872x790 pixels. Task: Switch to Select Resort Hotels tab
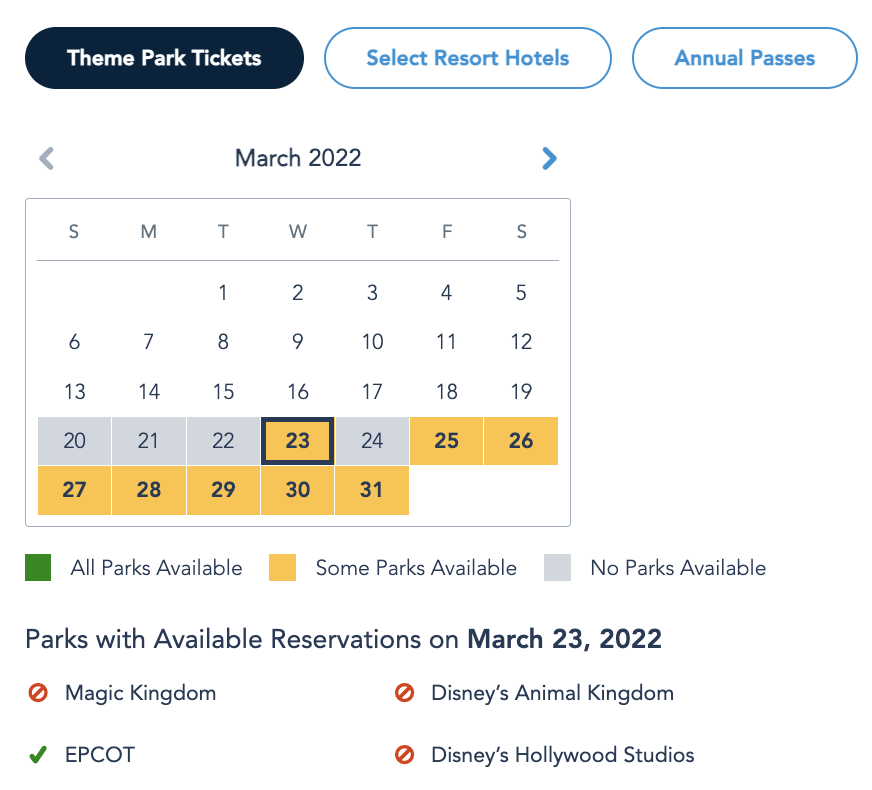pyautogui.click(x=467, y=58)
